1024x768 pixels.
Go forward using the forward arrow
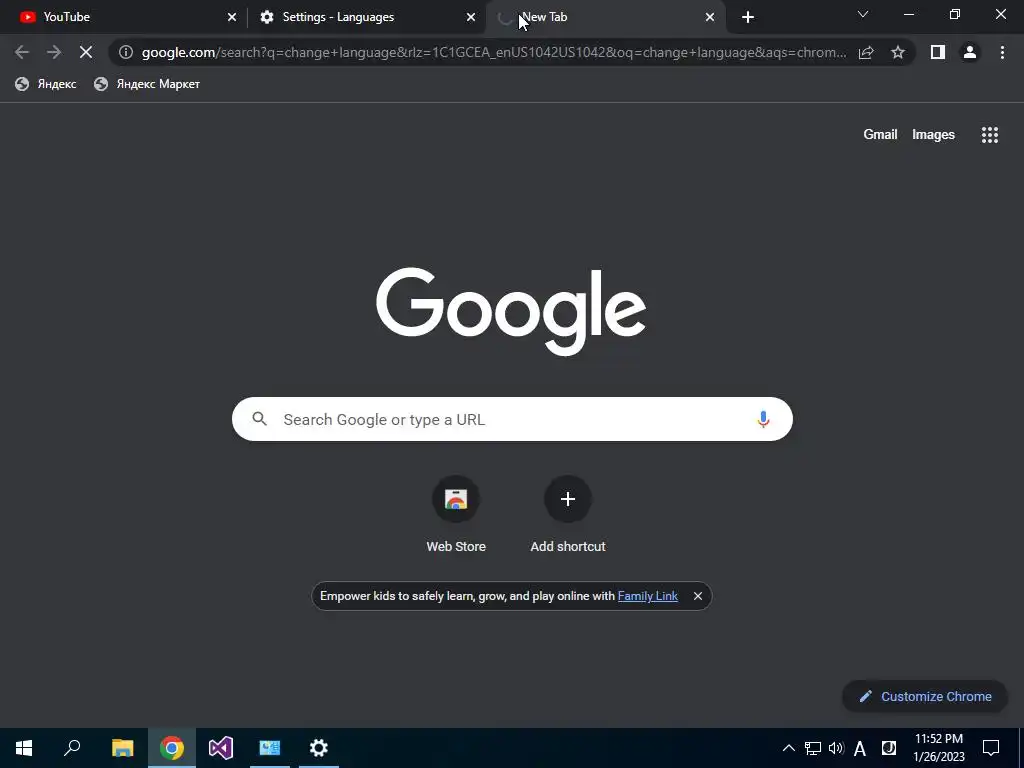pos(54,52)
